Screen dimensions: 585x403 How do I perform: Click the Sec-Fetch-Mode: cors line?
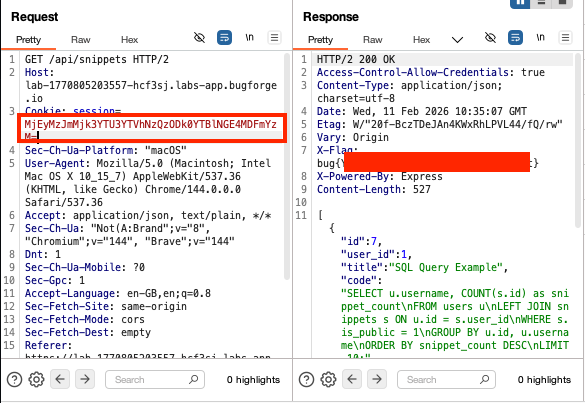(84, 319)
